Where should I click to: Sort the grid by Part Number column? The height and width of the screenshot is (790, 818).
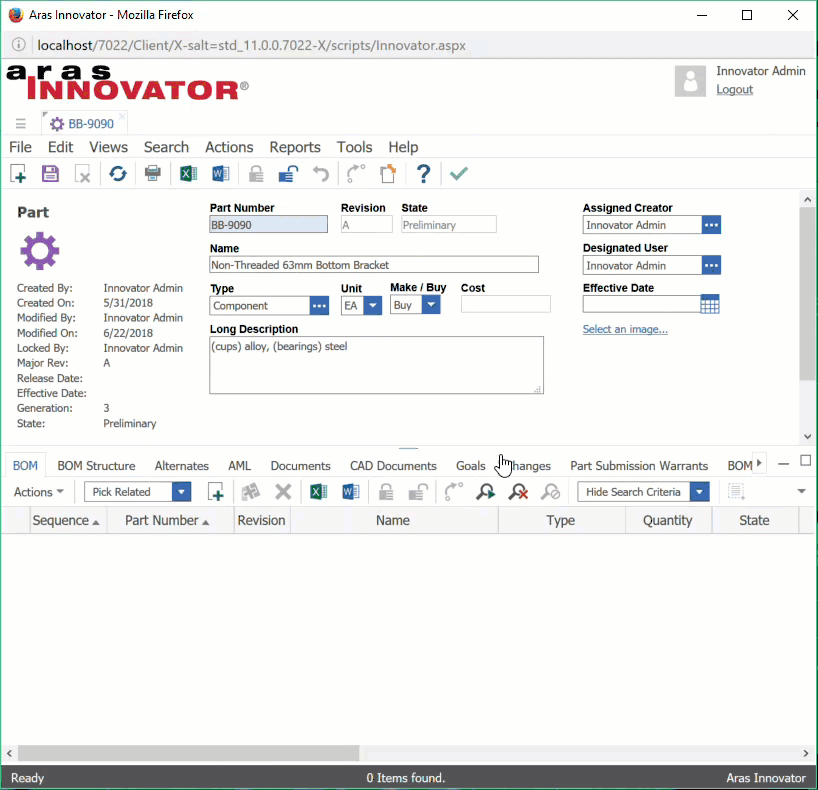point(161,520)
